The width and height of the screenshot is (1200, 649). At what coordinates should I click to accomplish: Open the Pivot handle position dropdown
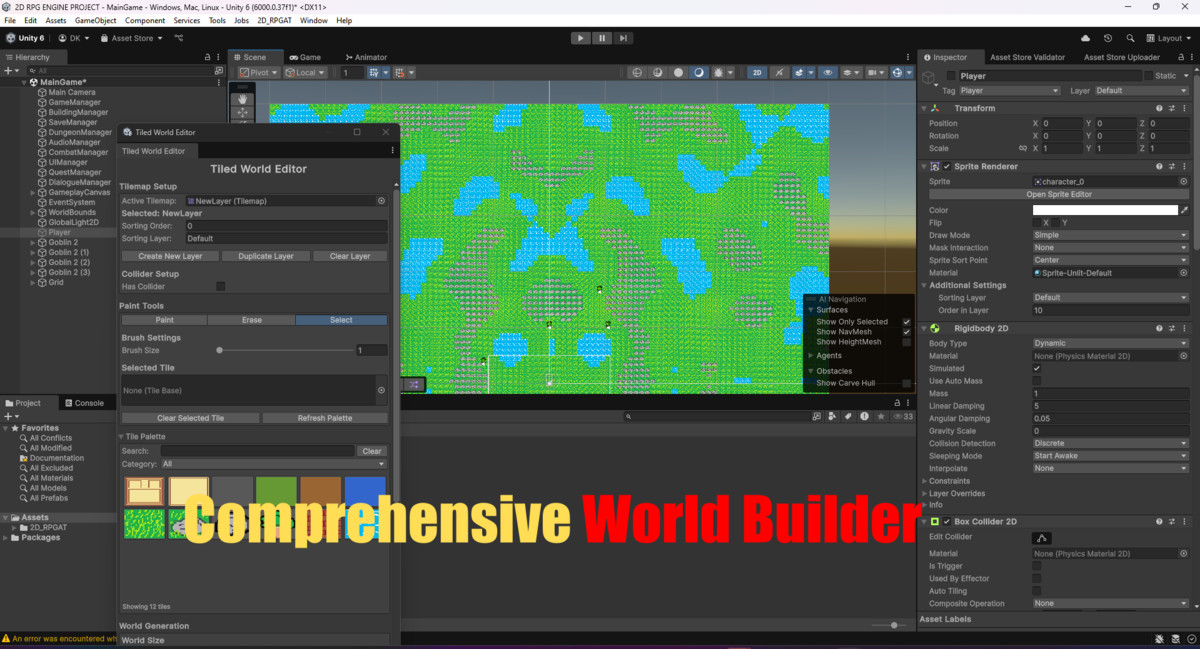(x=259, y=73)
